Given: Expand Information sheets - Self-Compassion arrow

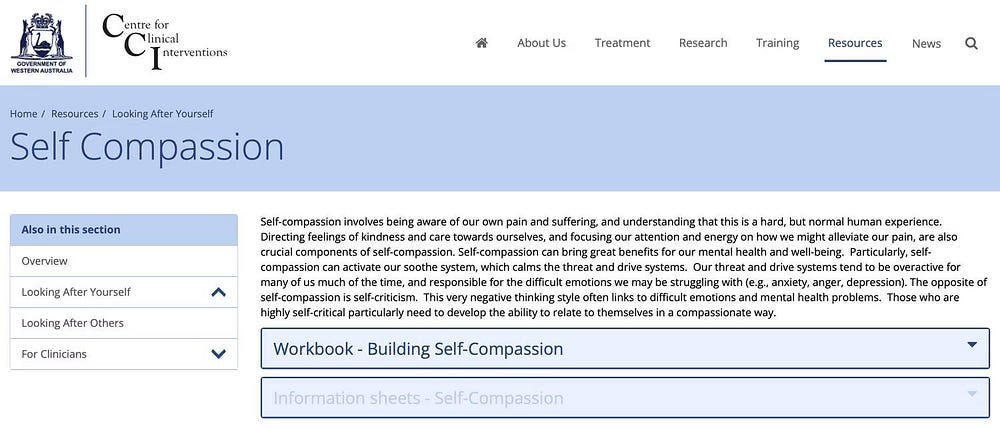Looking at the screenshot, I should pyautogui.click(x=972, y=394).
